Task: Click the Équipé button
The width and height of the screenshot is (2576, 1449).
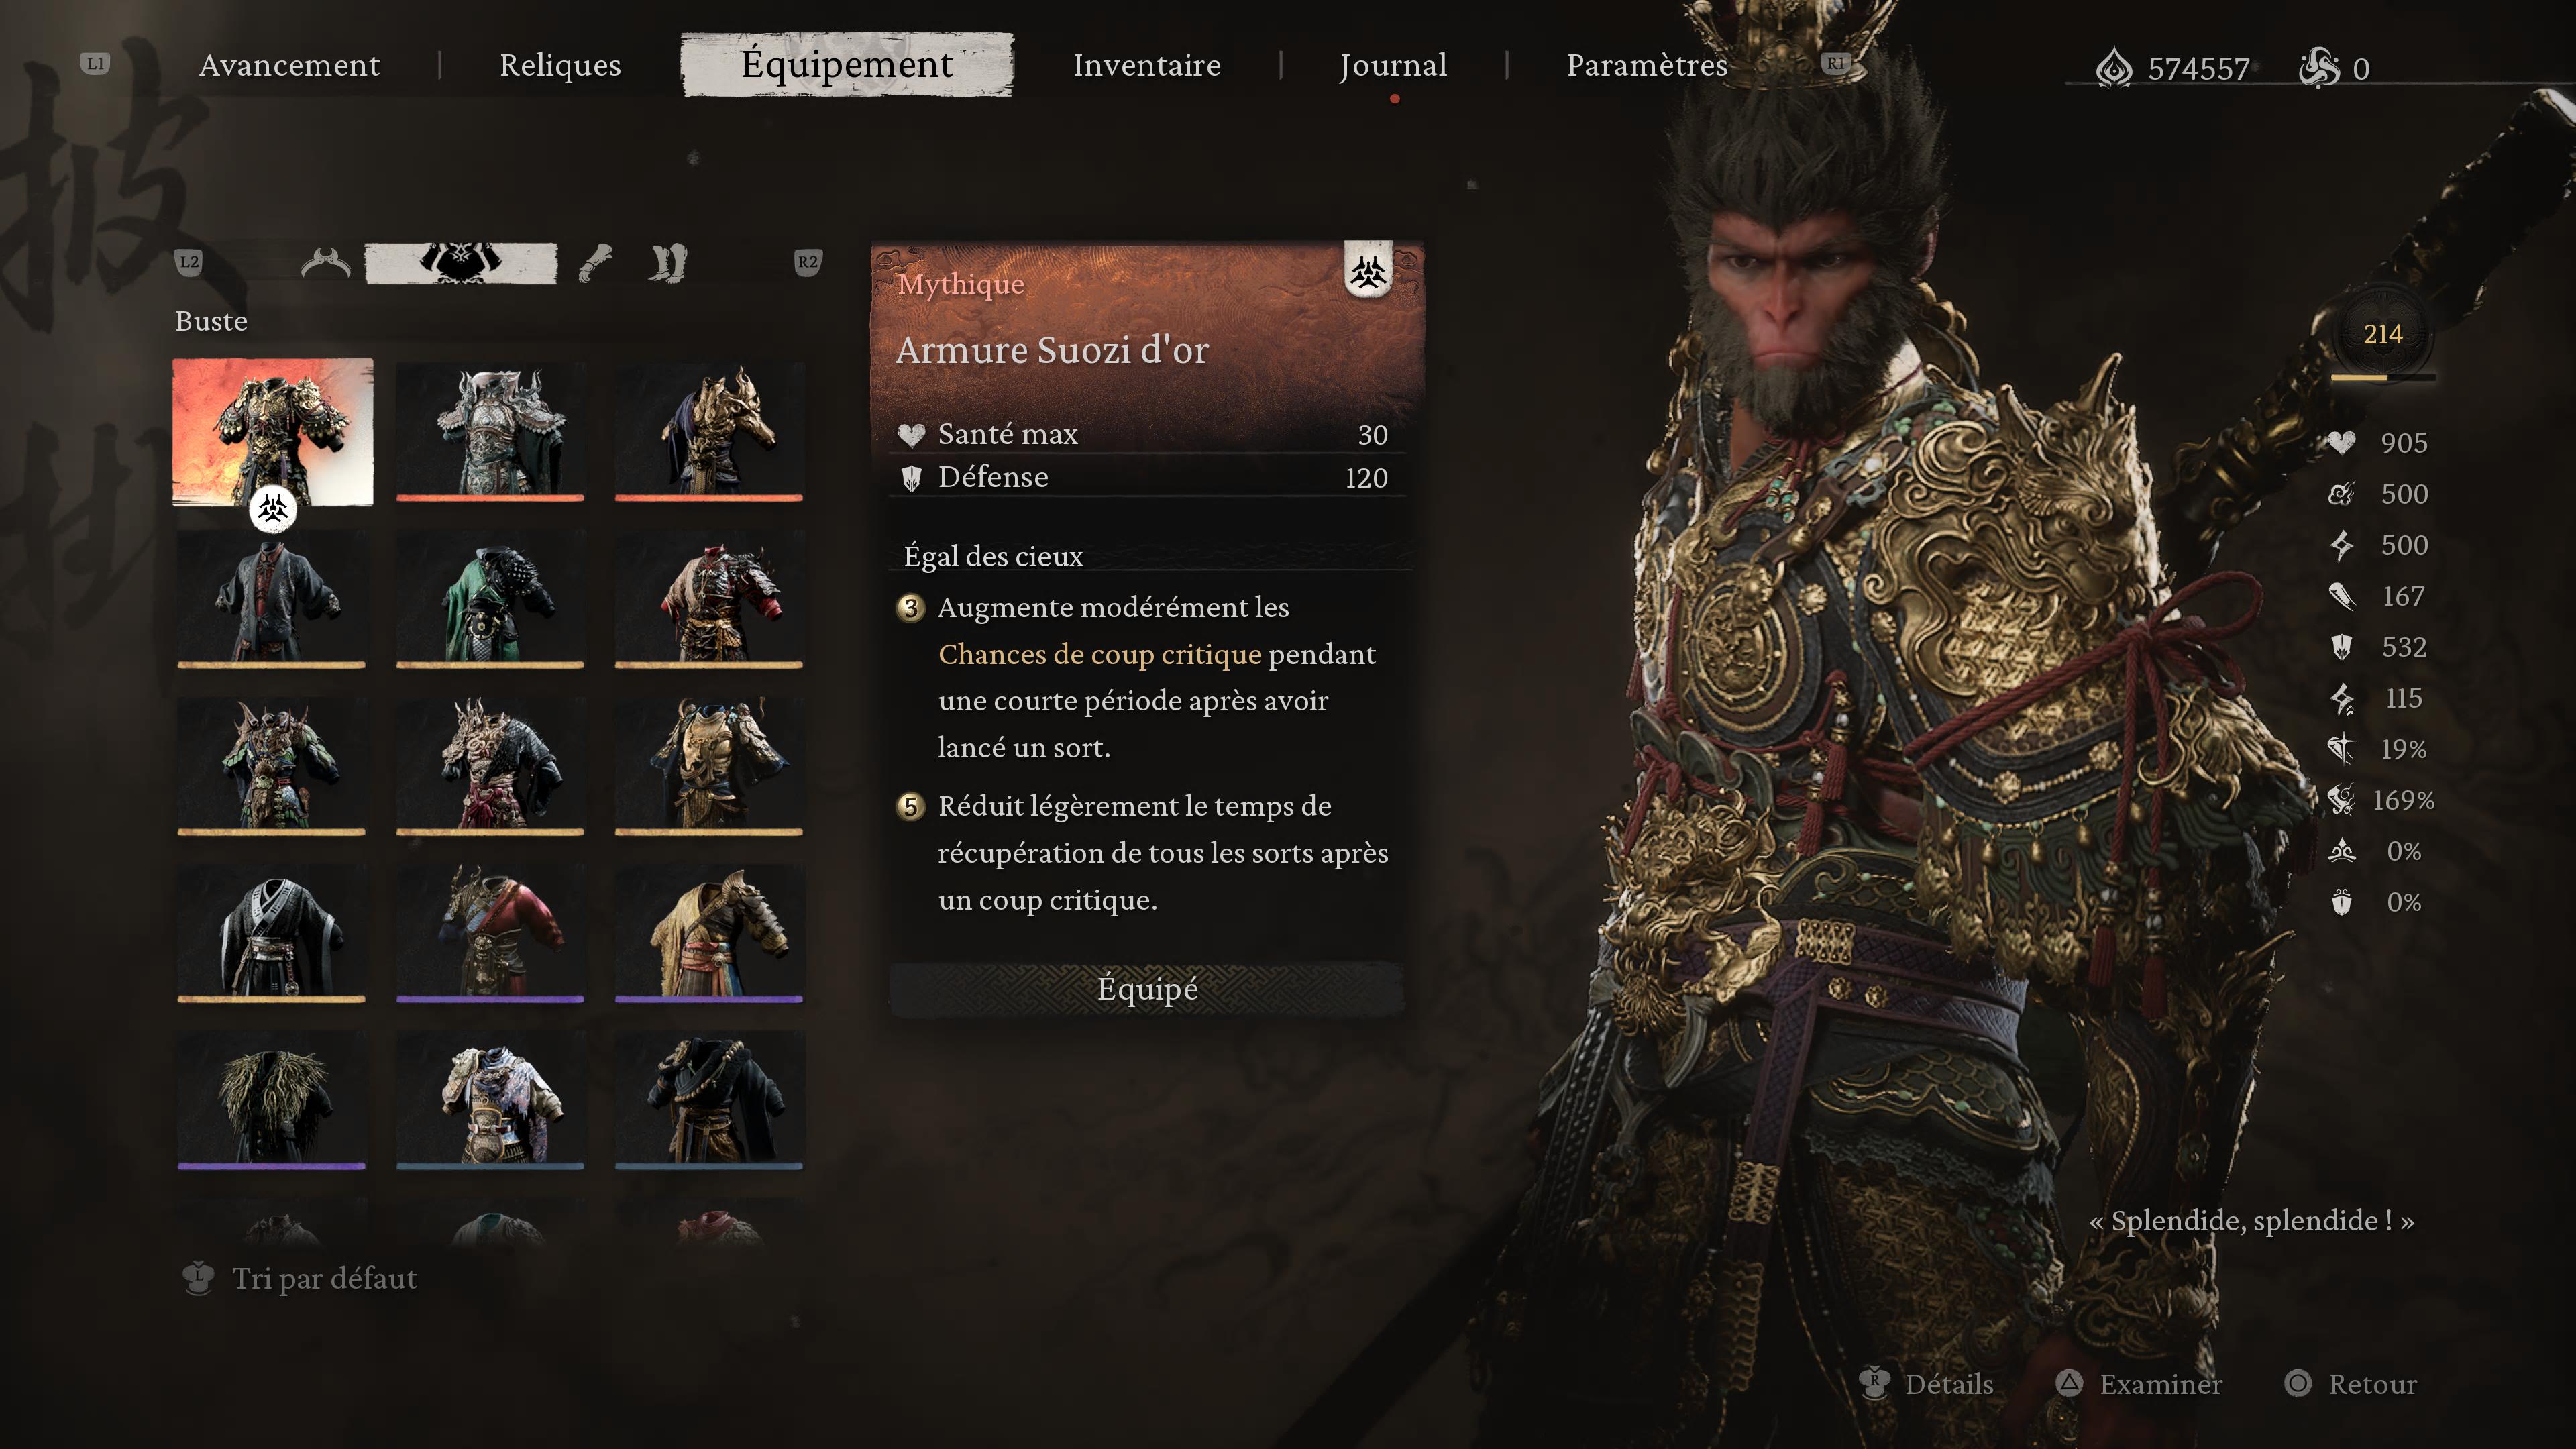Action: 1147,989
